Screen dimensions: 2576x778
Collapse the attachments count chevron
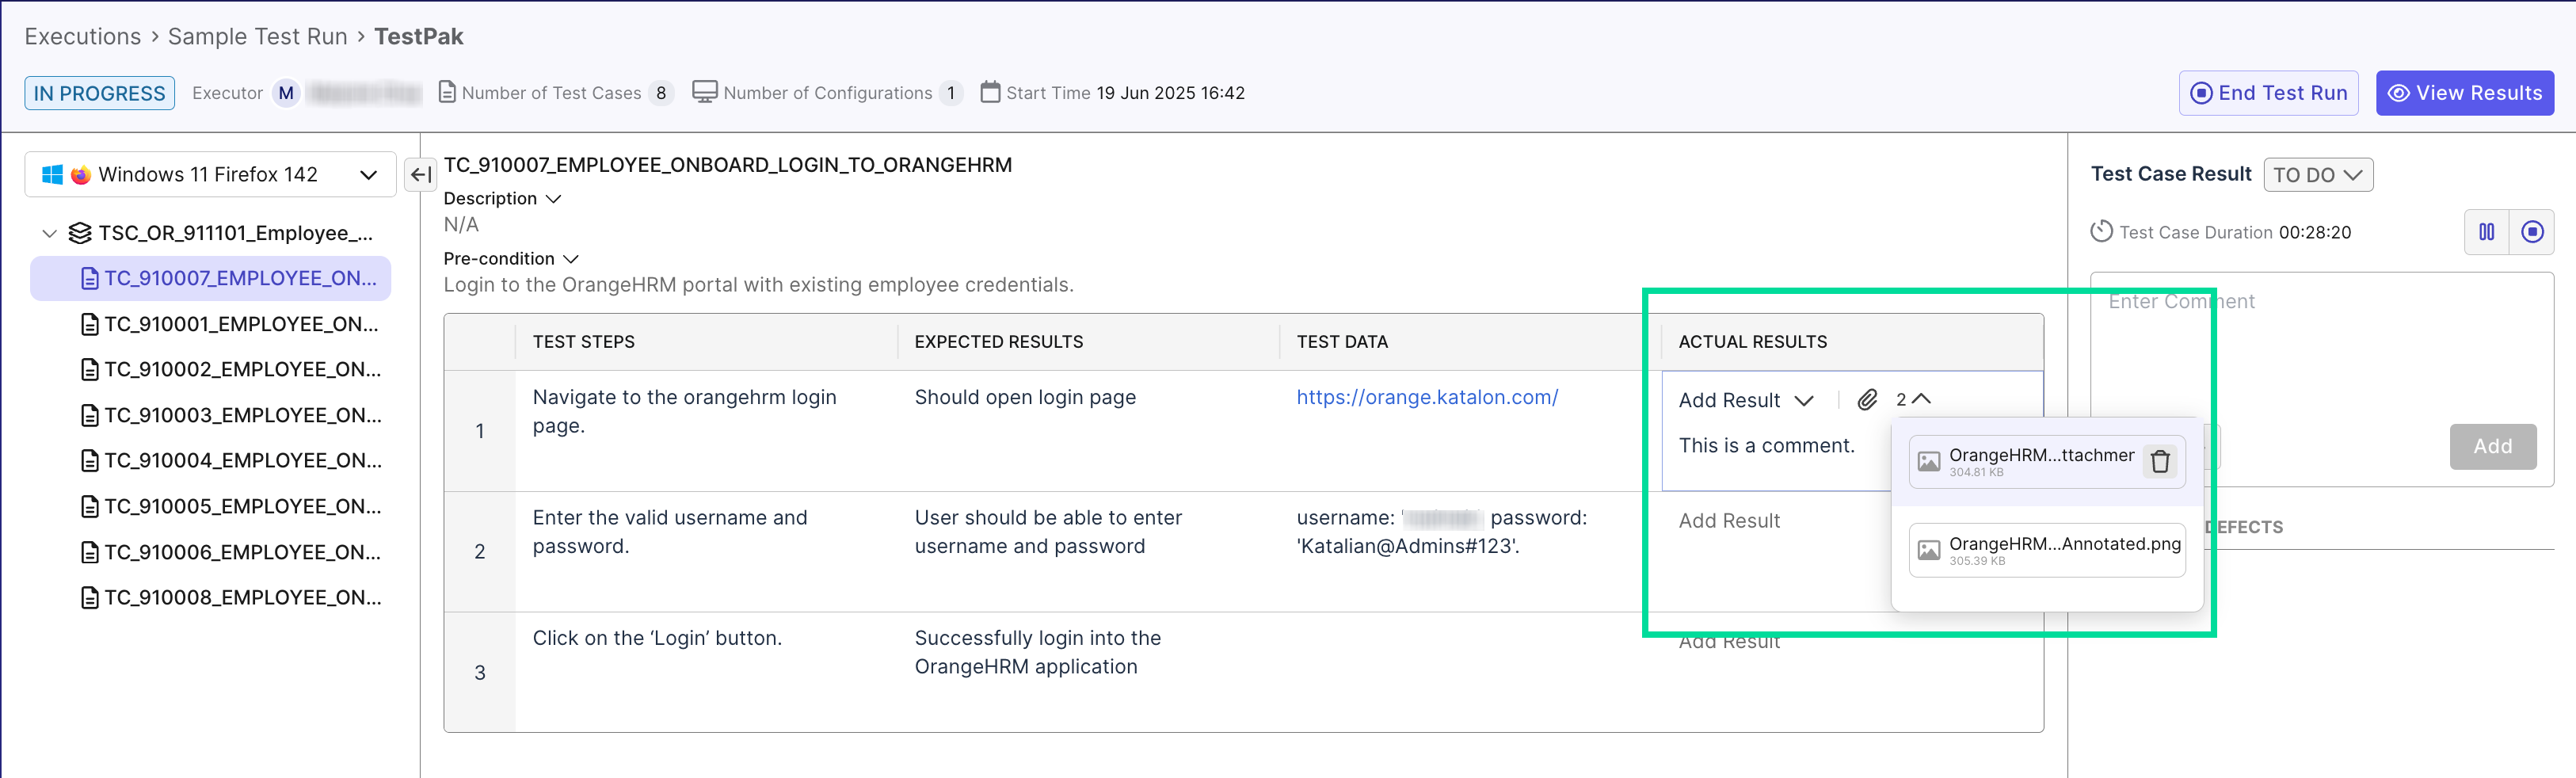click(1921, 399)
